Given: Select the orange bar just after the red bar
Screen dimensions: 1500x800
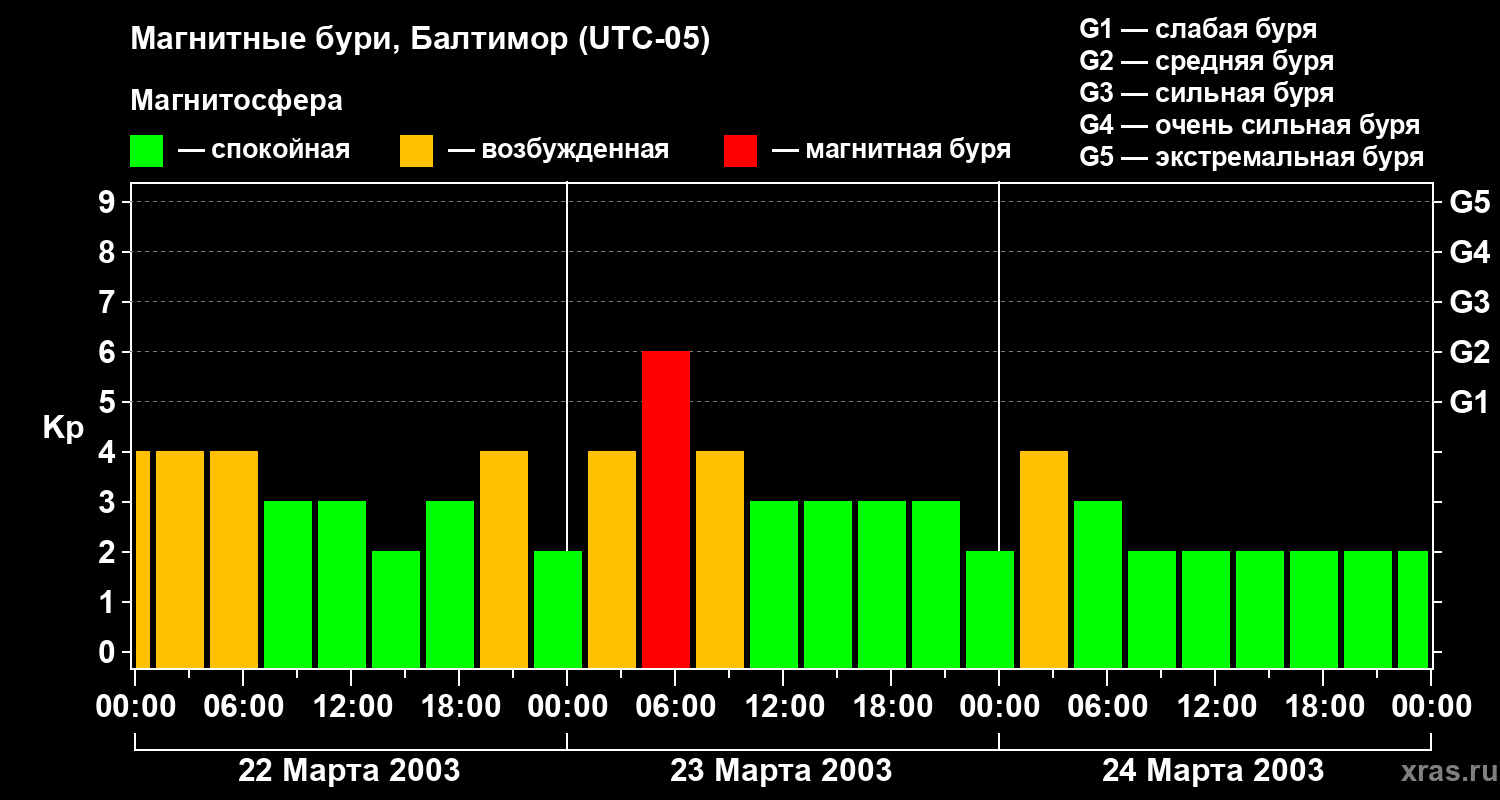Looking at the screenshot, I should click(x=720, y=559).
